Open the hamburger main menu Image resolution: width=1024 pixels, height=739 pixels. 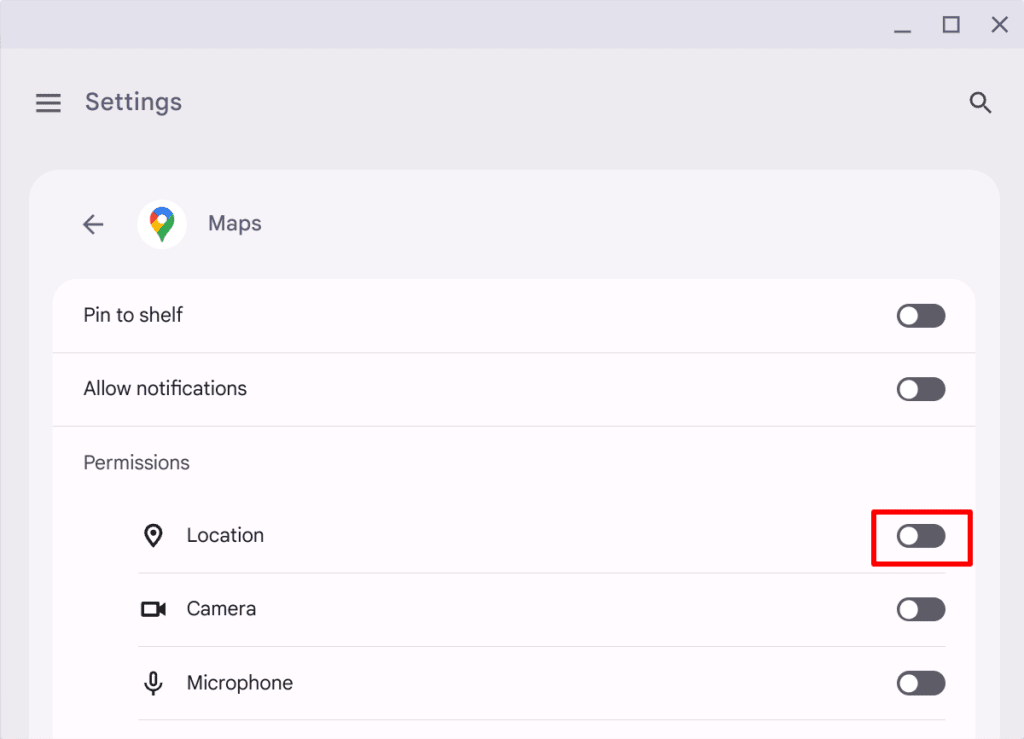coord(48,102)
